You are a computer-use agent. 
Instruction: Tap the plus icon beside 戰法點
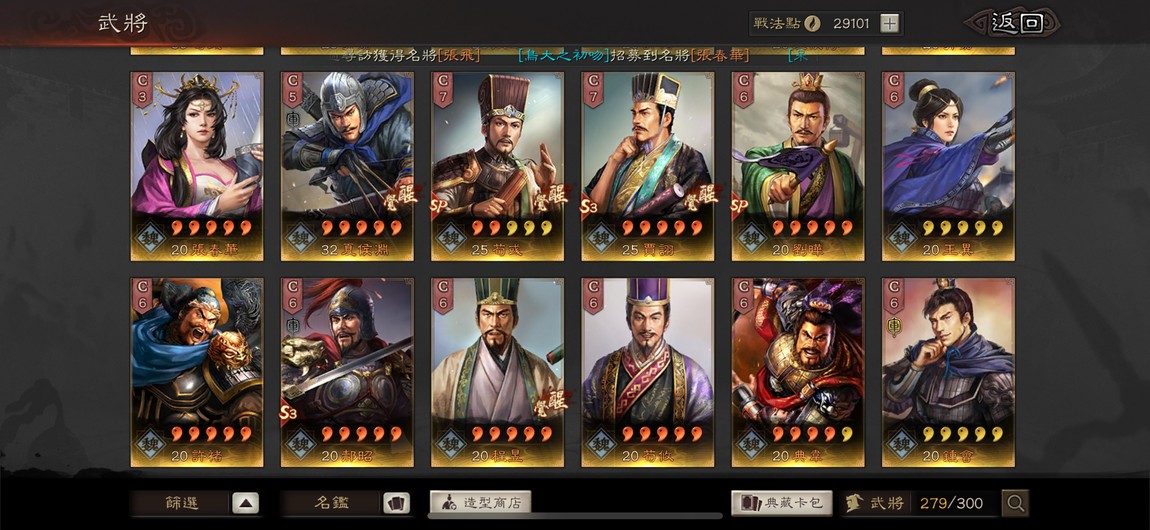click(x=889, y=23)
